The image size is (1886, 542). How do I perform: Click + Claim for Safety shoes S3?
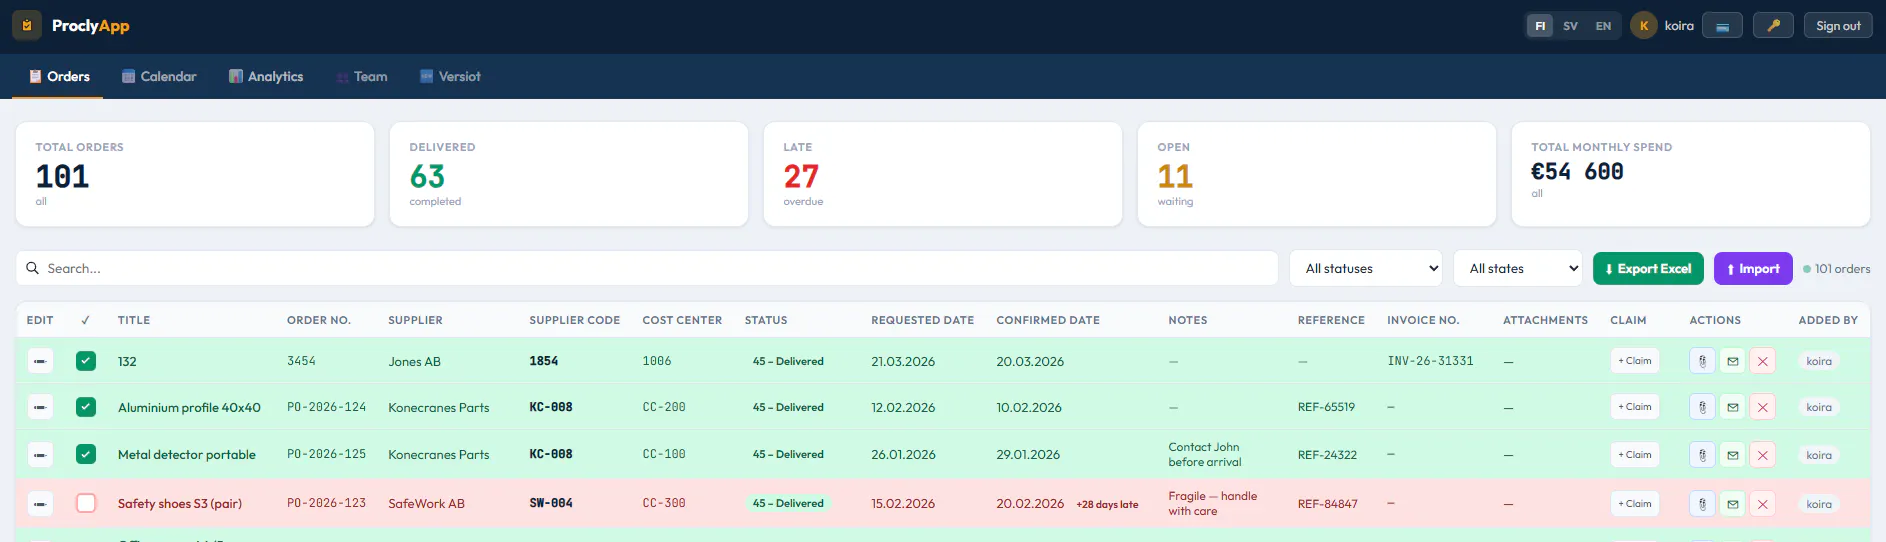pos(1635,504)
